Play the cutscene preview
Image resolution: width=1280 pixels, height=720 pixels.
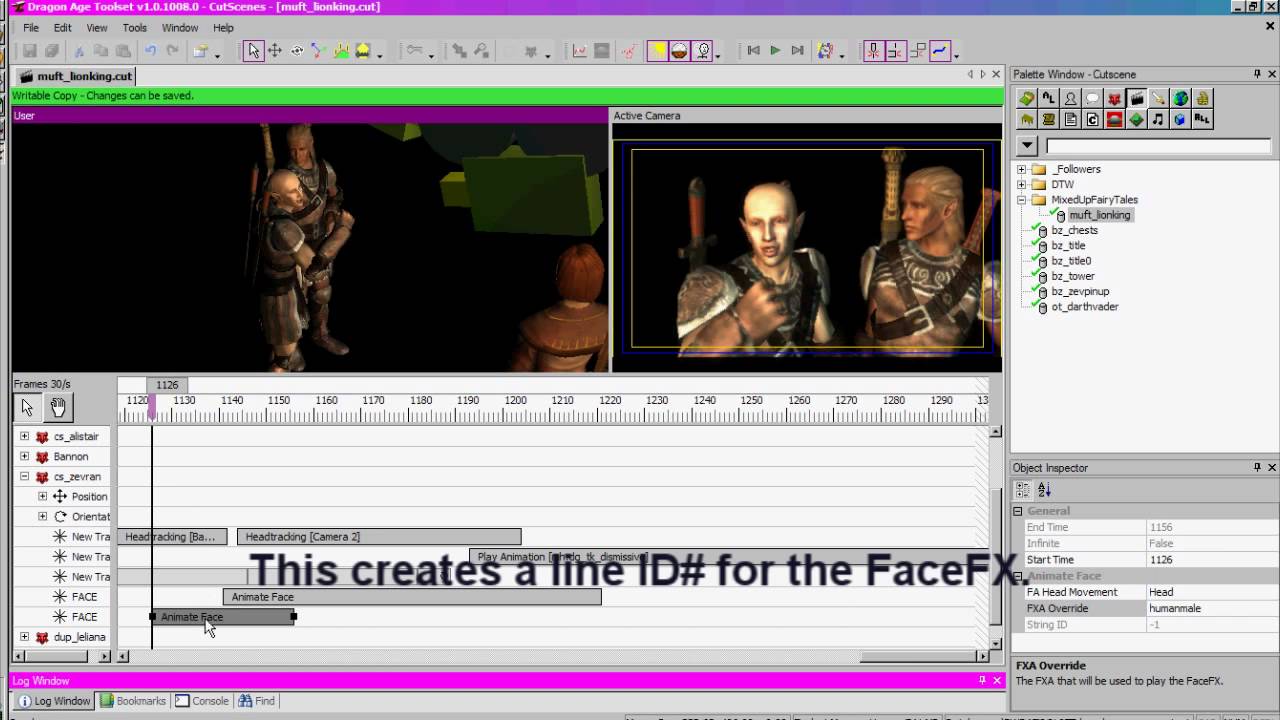(x=775, y=51)
